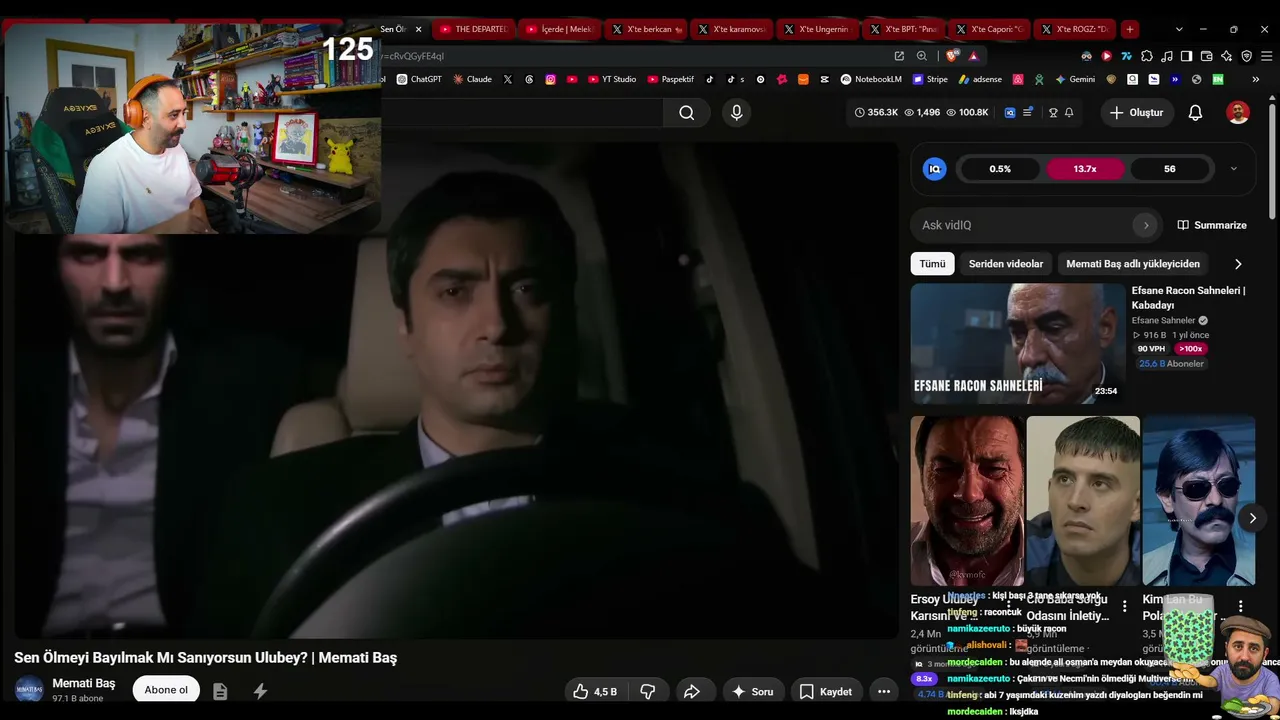Open YouTube notifications bell
This screenshot has height=720, width=1280.
[1195, 113]
